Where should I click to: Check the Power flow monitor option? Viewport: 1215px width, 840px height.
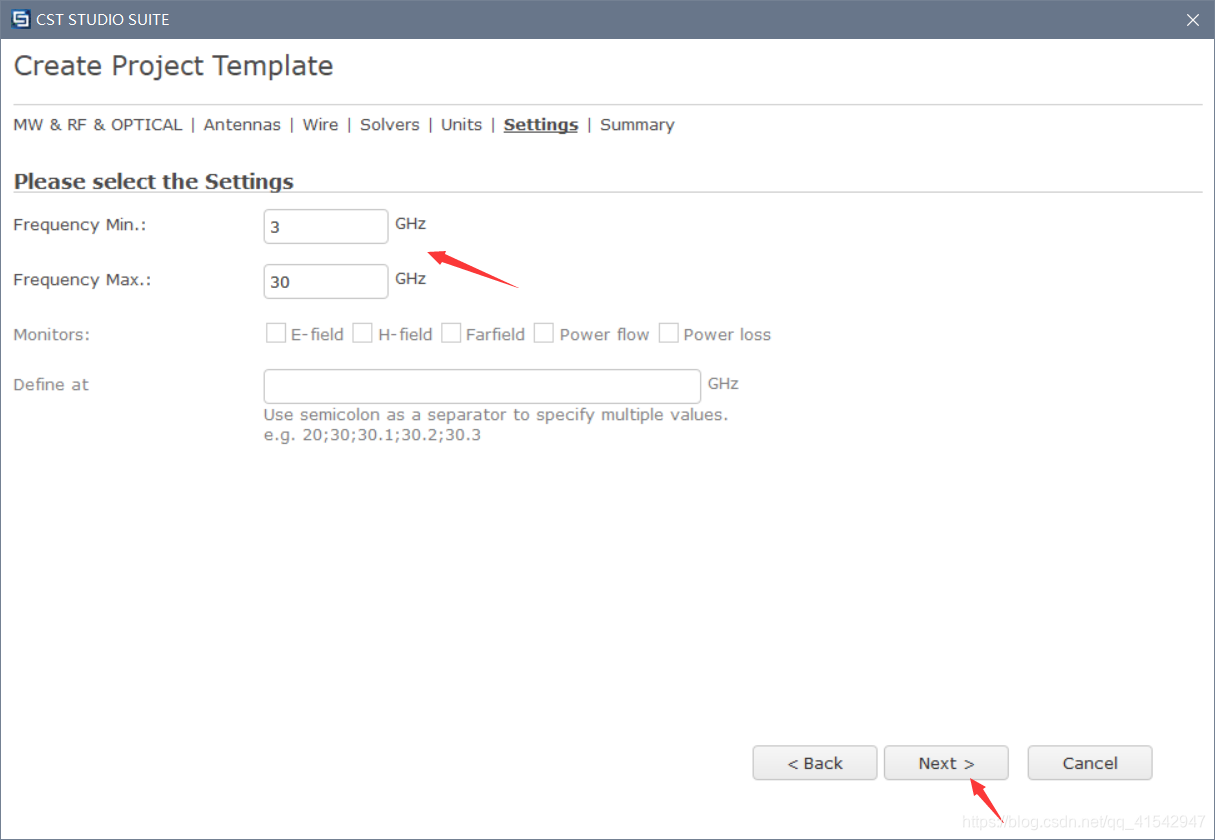544,333
